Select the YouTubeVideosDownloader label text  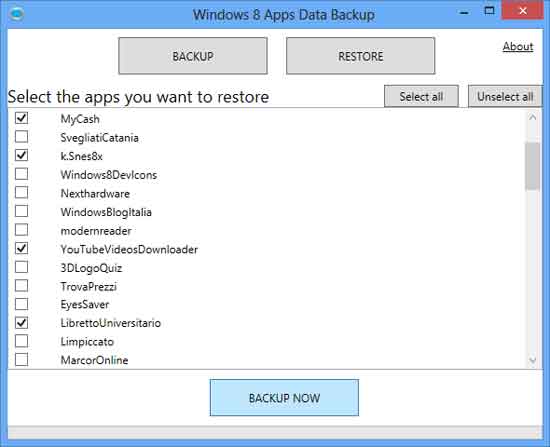129,249
